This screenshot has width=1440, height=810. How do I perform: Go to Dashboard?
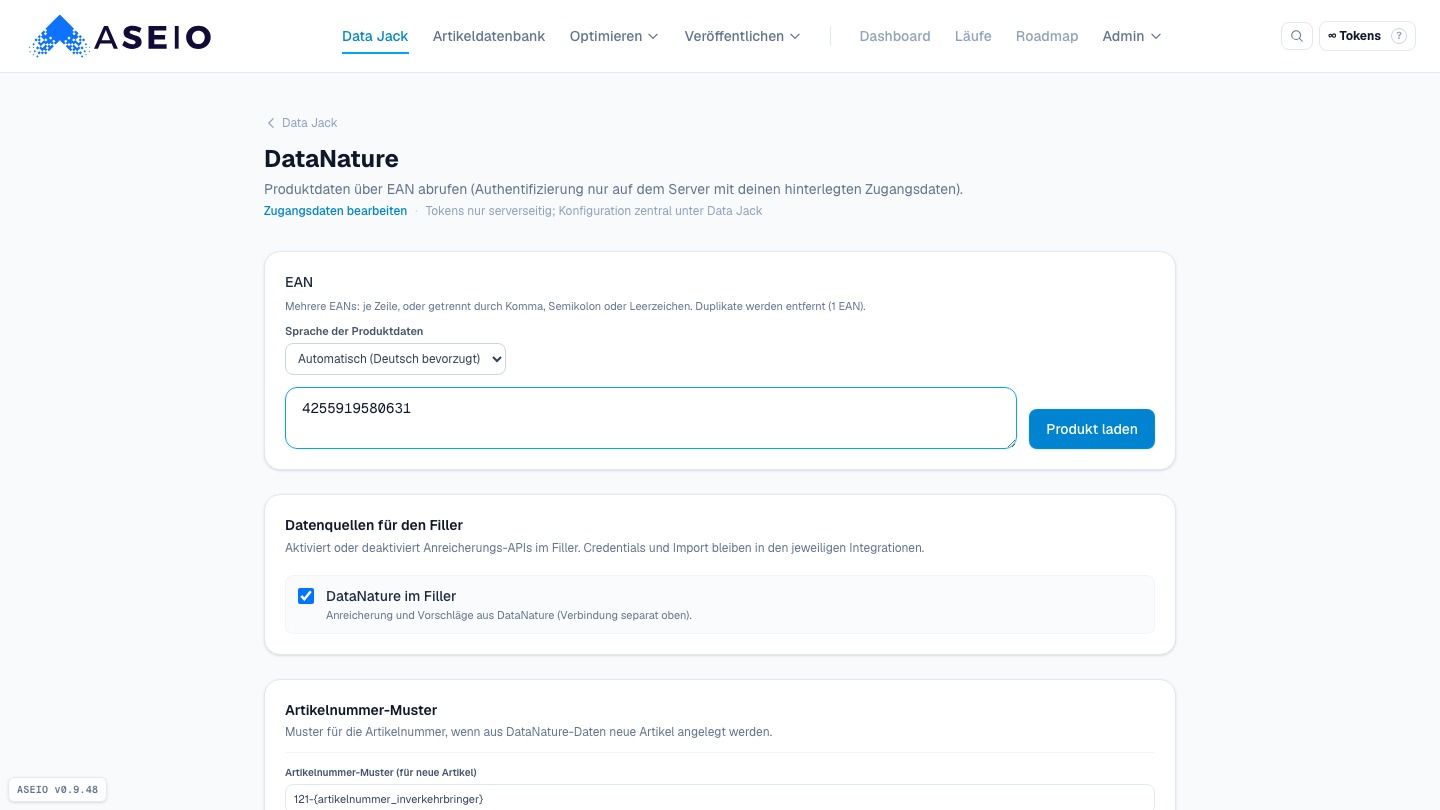[x=895, y=36]
